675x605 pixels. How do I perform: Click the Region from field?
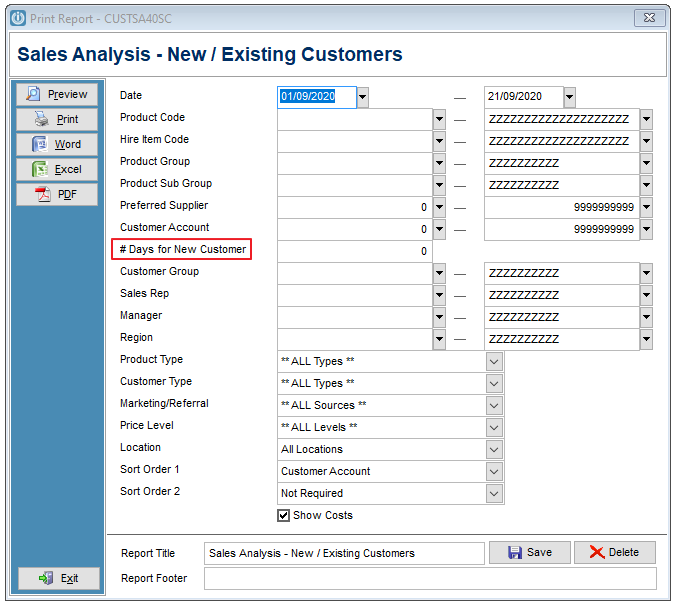[355, 339]
